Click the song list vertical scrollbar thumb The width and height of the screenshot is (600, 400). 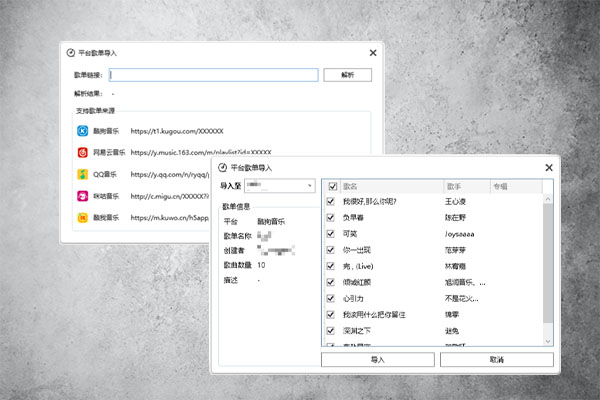point(548,263)
